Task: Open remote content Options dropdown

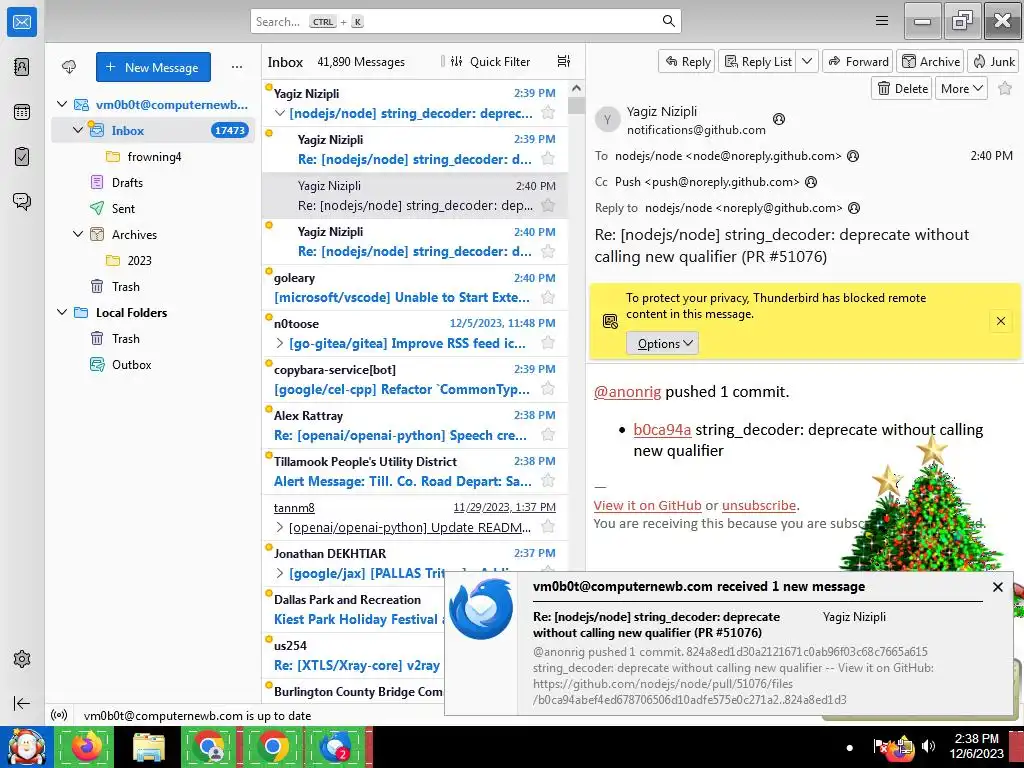Action: point(662,344)
